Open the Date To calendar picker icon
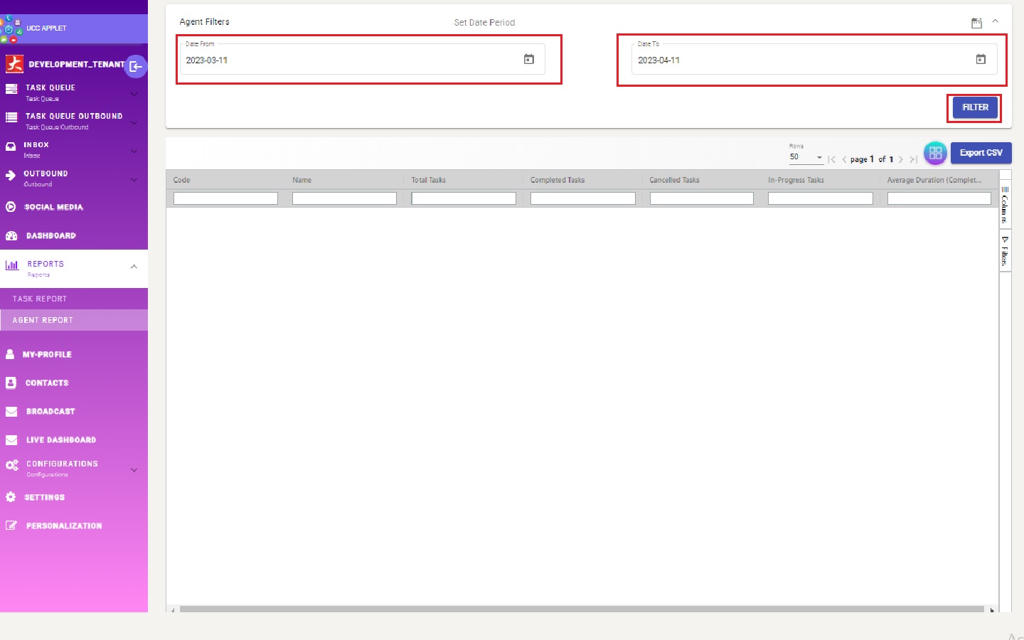 tap(980, 60)
